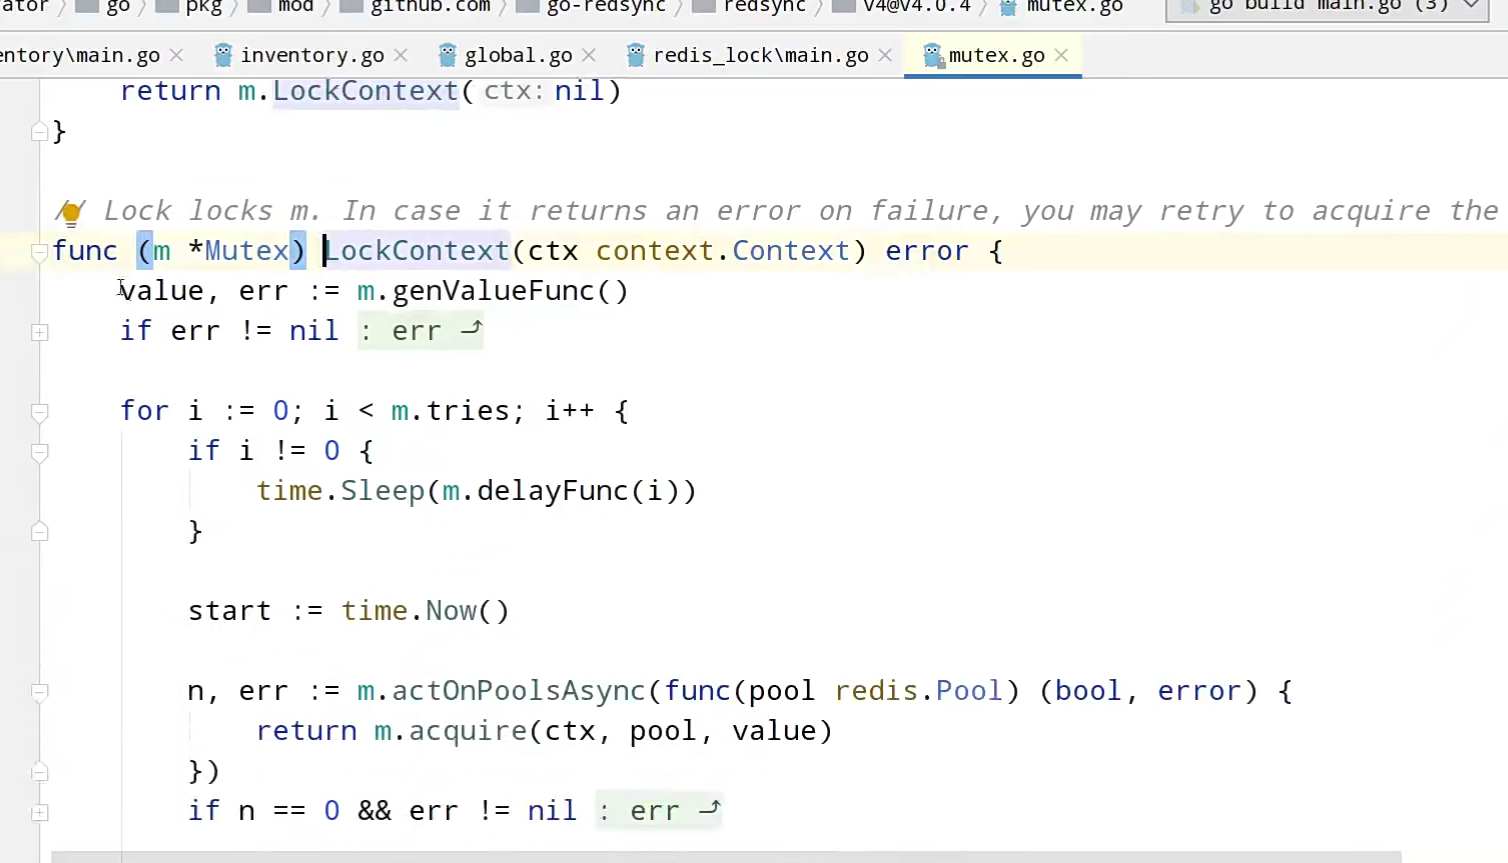Image resolution: width=1508 pixels, height=863 pixels.
Task: Click the folded ': err' placeholder after 'if err != nil'
Action: pyautogui.click(x=420, y=331)
